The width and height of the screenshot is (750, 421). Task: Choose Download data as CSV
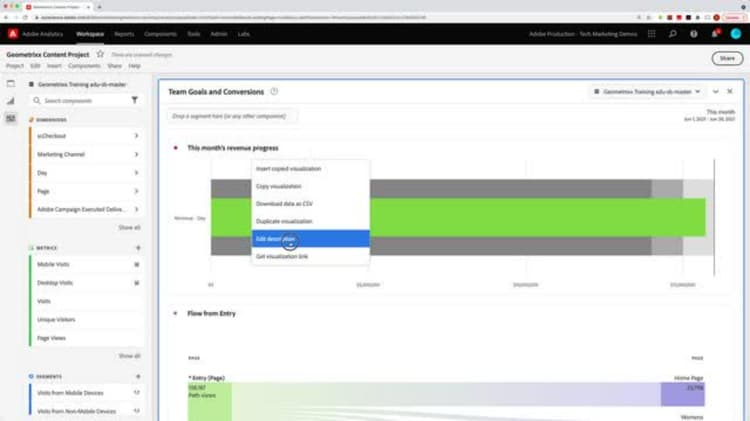tap(310, 204)
